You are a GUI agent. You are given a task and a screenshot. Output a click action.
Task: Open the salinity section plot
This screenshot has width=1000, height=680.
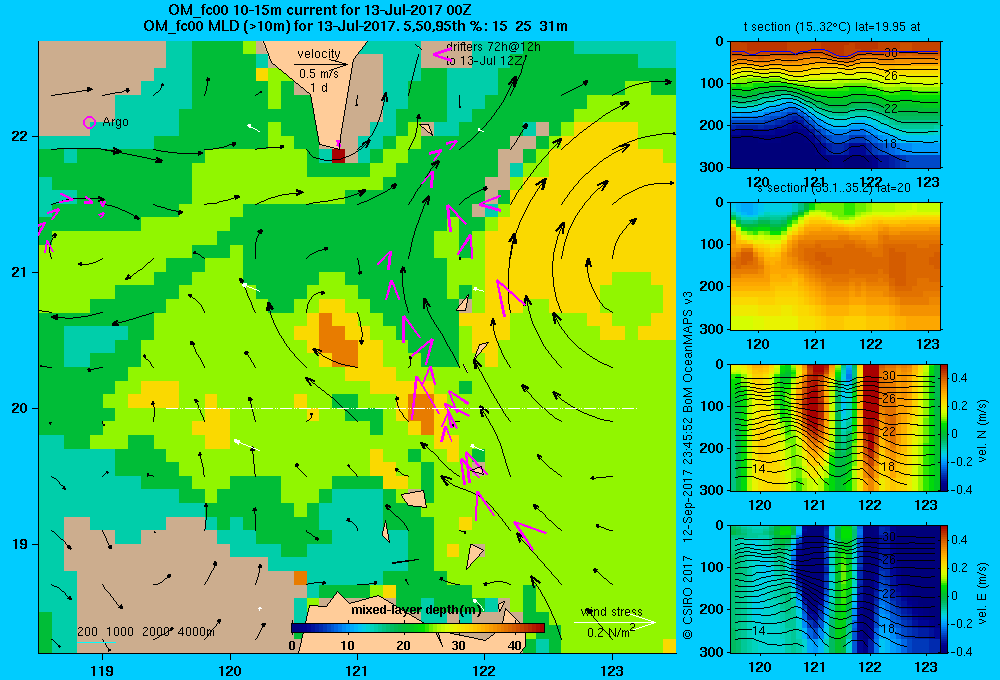(835, 266)
